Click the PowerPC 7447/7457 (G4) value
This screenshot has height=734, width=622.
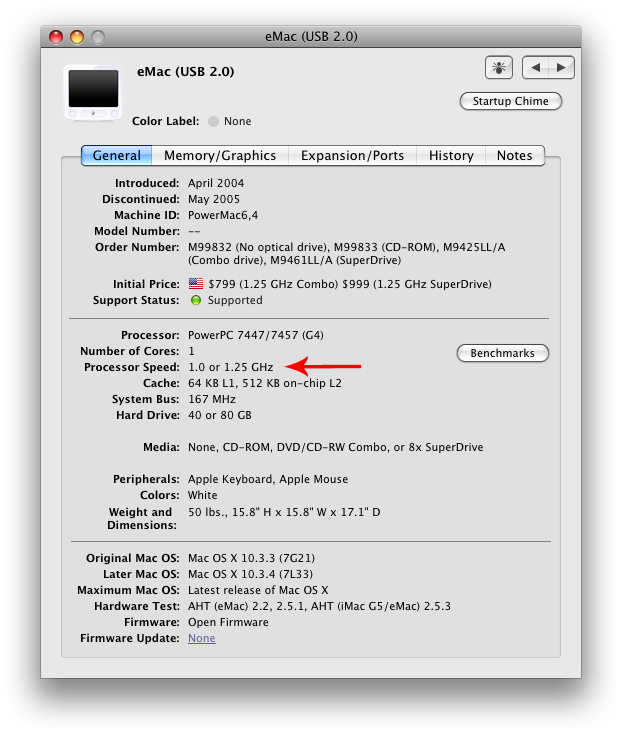pyautogui.click(x=256, y=335)
